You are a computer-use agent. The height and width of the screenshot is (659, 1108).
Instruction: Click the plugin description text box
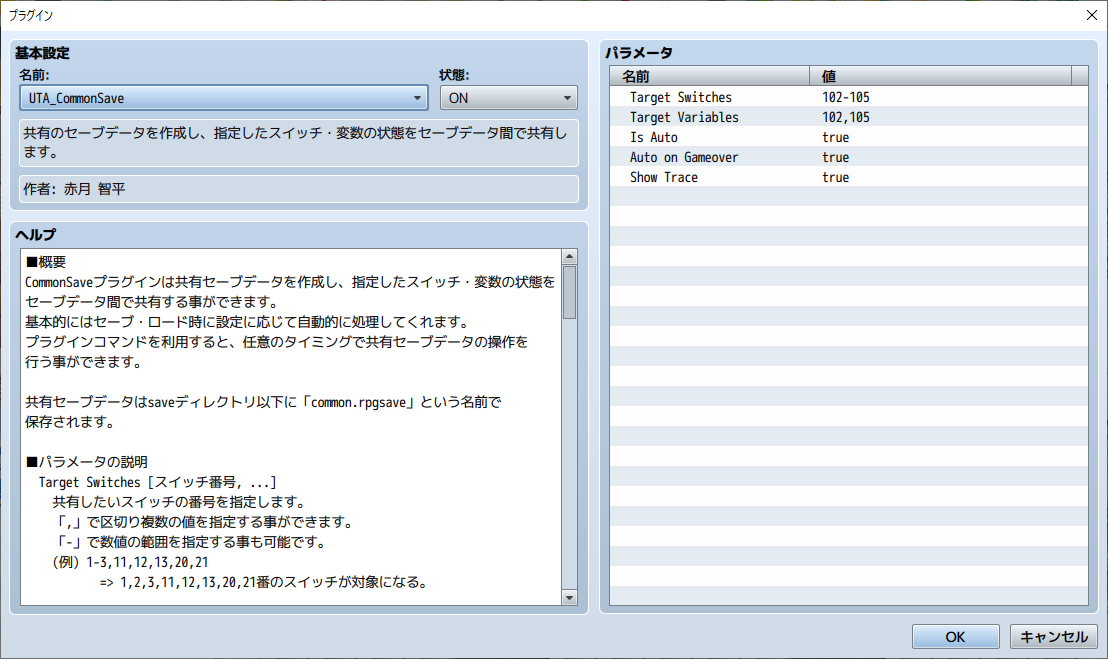coord(299,143)
